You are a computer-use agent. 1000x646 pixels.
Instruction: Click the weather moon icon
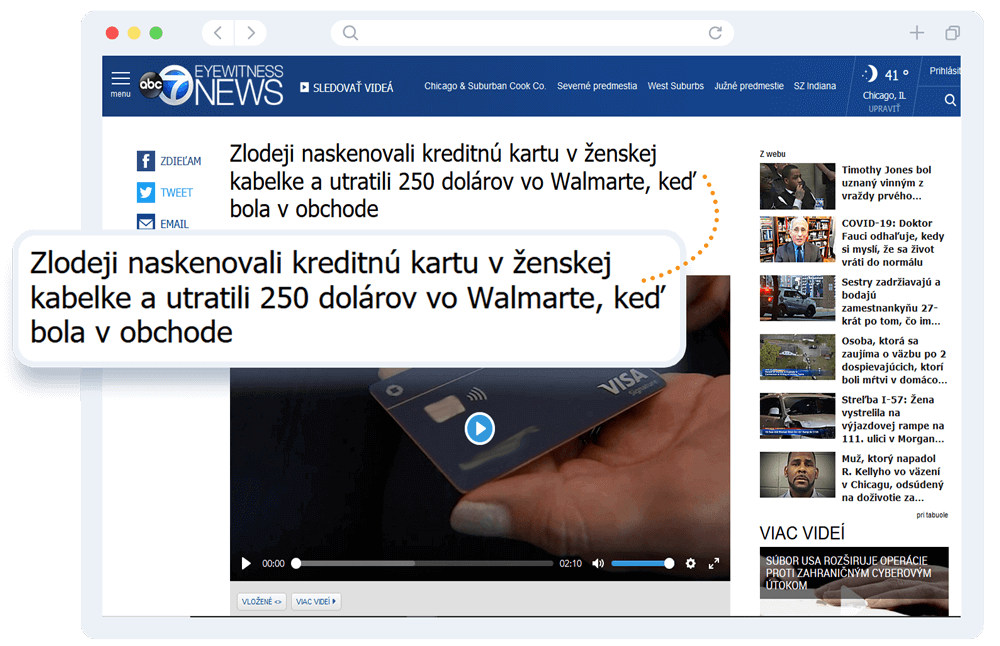click(x=870, y=74)
